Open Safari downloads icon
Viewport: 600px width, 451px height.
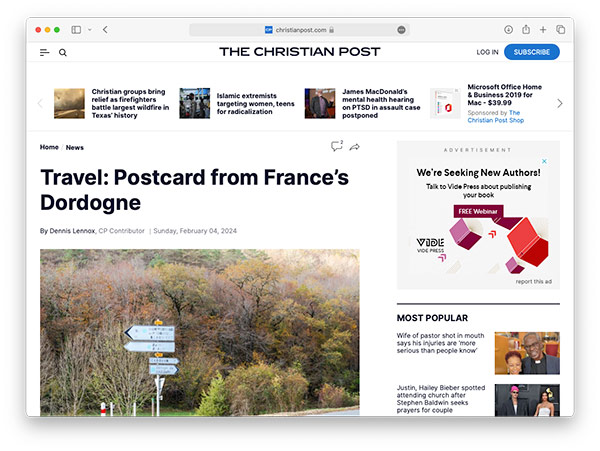[x=508, y=30]
